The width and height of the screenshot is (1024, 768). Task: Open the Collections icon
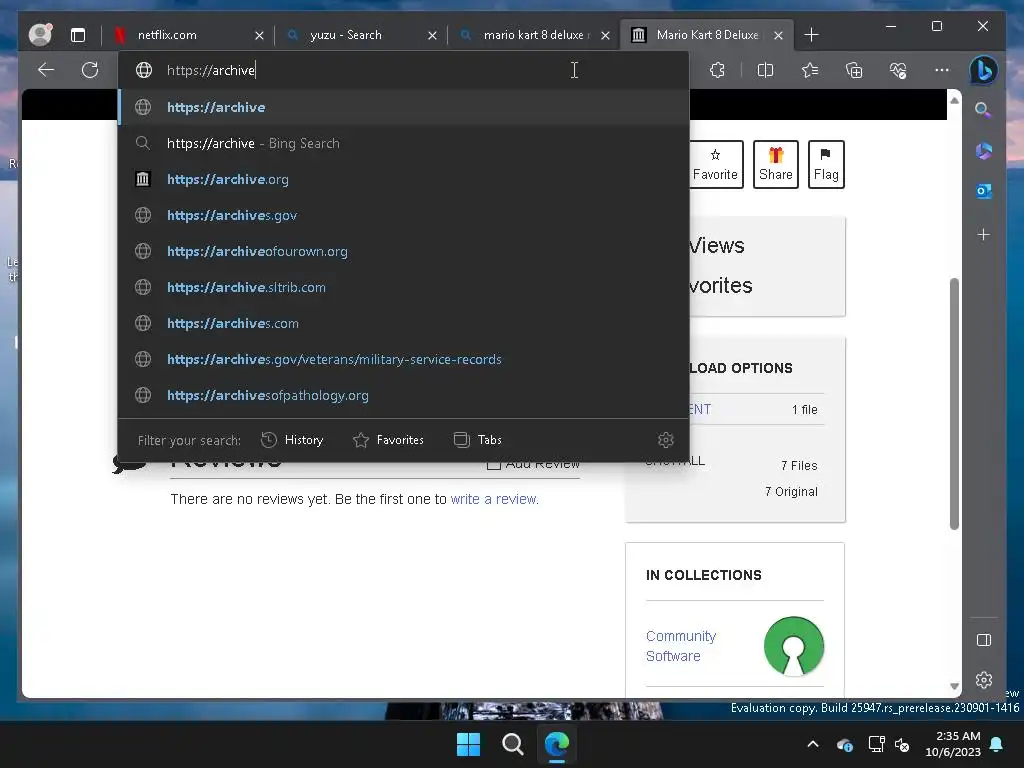(854, 70)
